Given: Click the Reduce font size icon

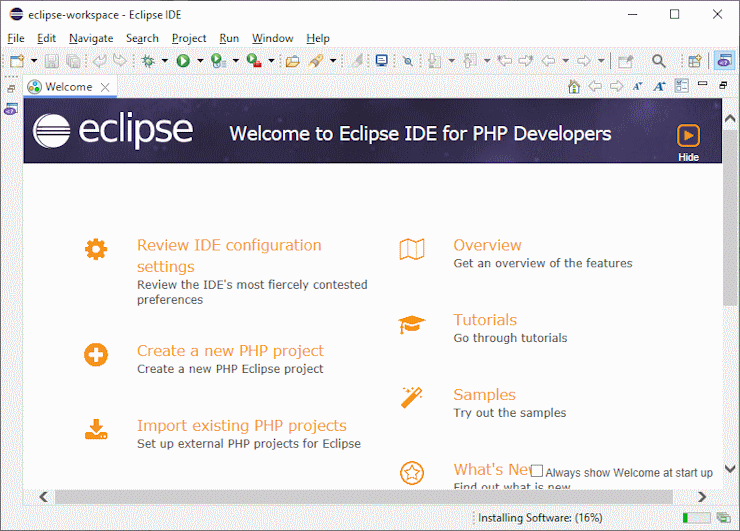Looking at the screenshot, I should click(x=638, y=86).
